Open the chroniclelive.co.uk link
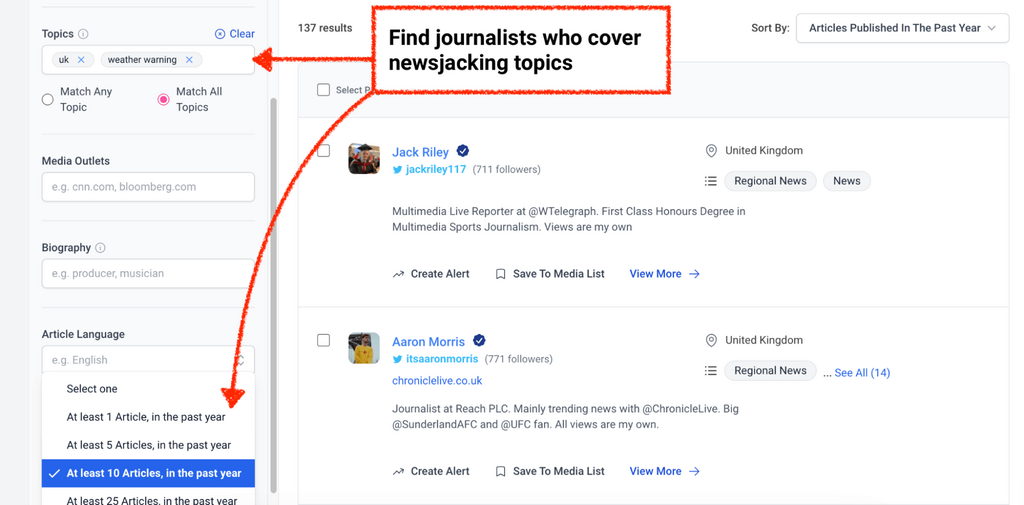This screenshot has height=505, width=1024. click(437, 381)
